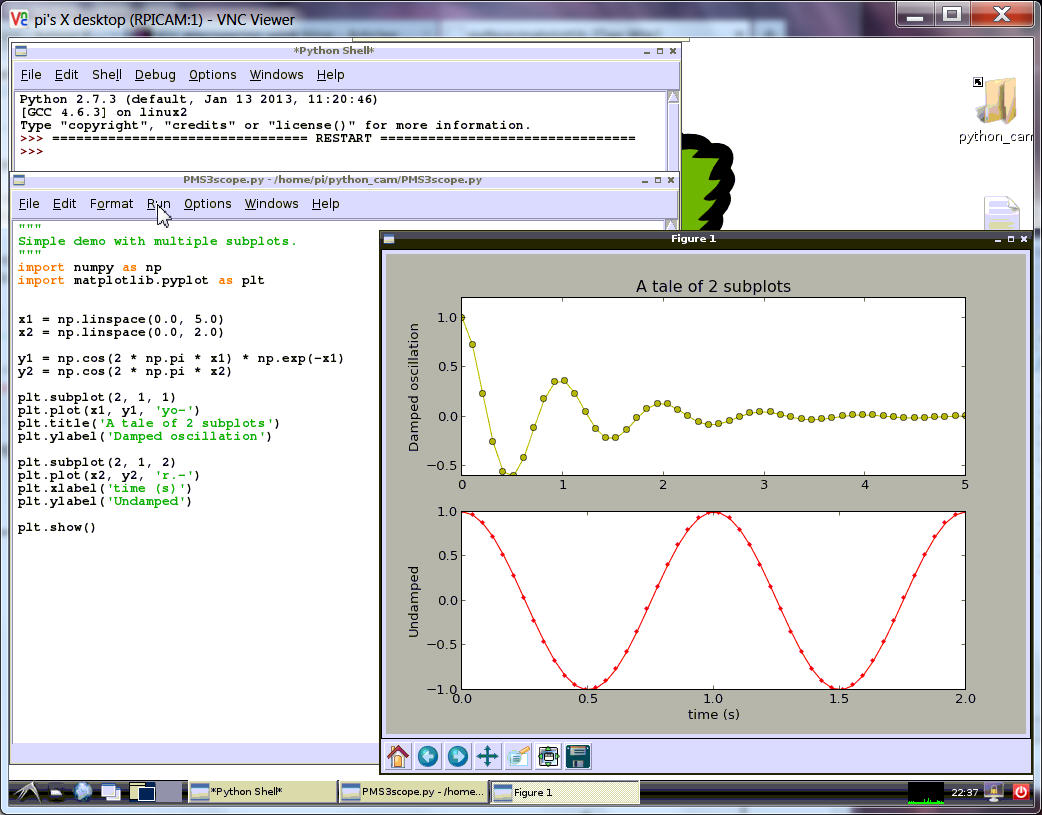This screenshot has width=1042, height=815.
Task: Click the Back arrow in the figure toolbar
Action: [x=428, y=756]
